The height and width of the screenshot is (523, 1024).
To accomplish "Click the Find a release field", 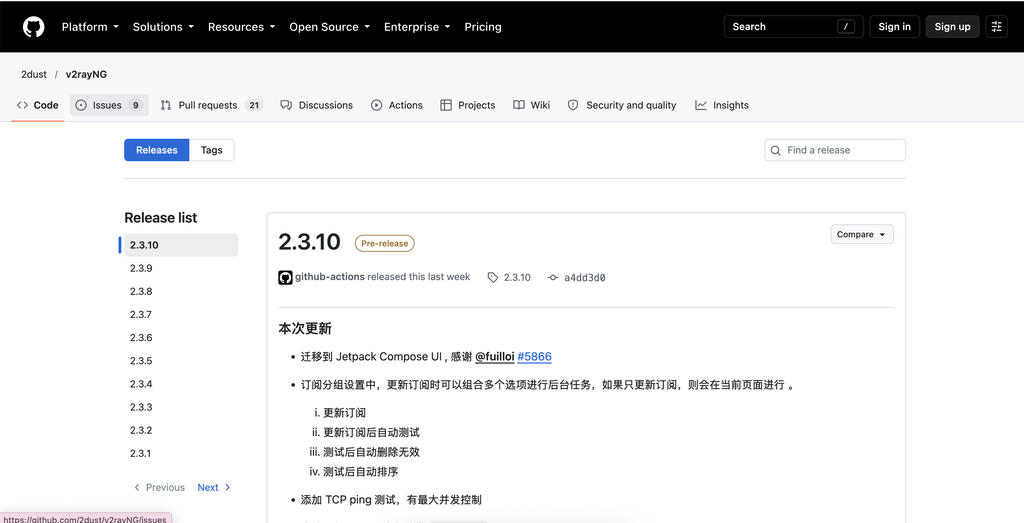I will point(835,150).
